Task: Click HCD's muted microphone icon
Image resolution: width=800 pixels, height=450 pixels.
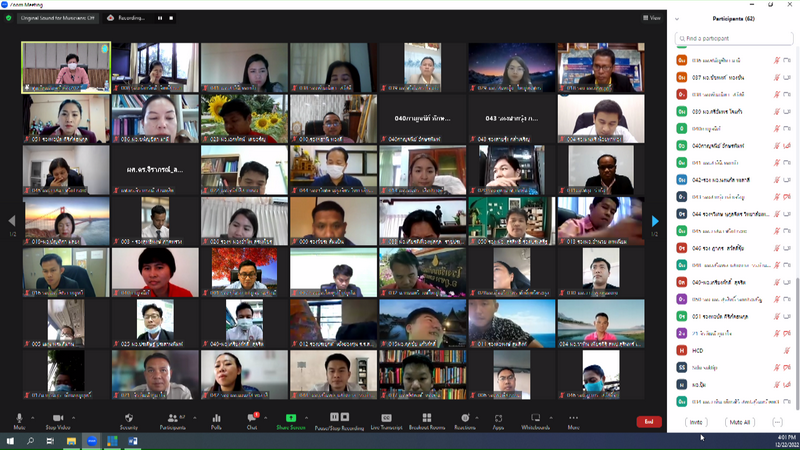Action: pos(786,351)
